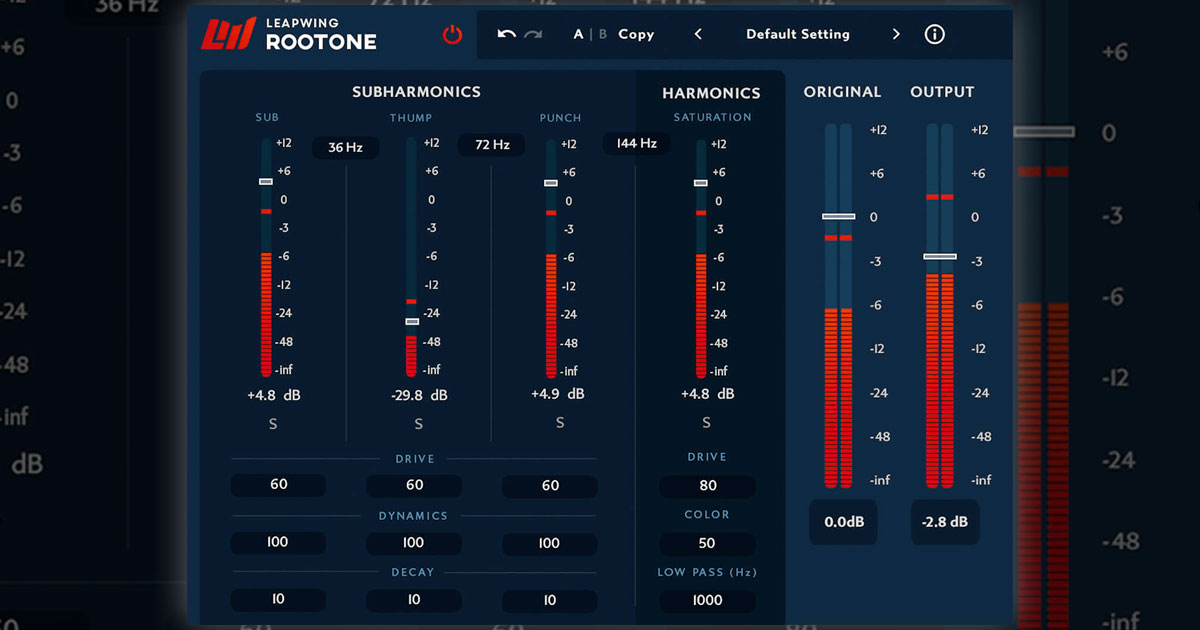The height and width of the screenshot is (630, 1200).
Task: Click the Output gain fader handle
Action: (x=939, y=257)
